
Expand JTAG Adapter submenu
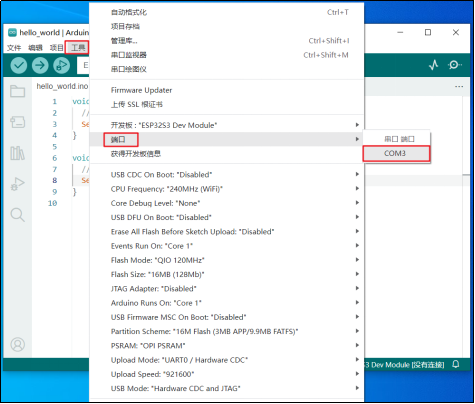[x=227, y=289]
